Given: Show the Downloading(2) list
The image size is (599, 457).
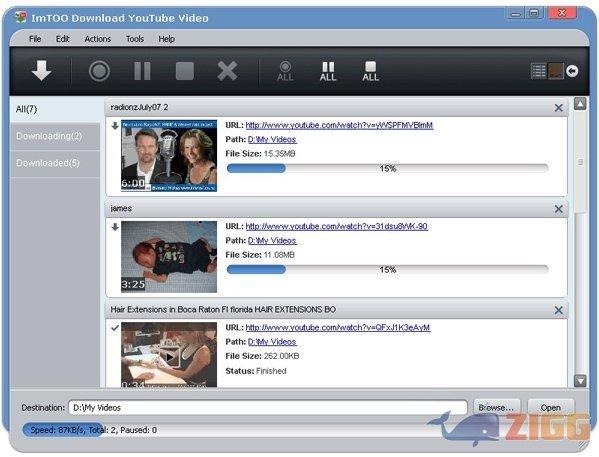Looking at the screenshot, I should (x=55, y=136).
